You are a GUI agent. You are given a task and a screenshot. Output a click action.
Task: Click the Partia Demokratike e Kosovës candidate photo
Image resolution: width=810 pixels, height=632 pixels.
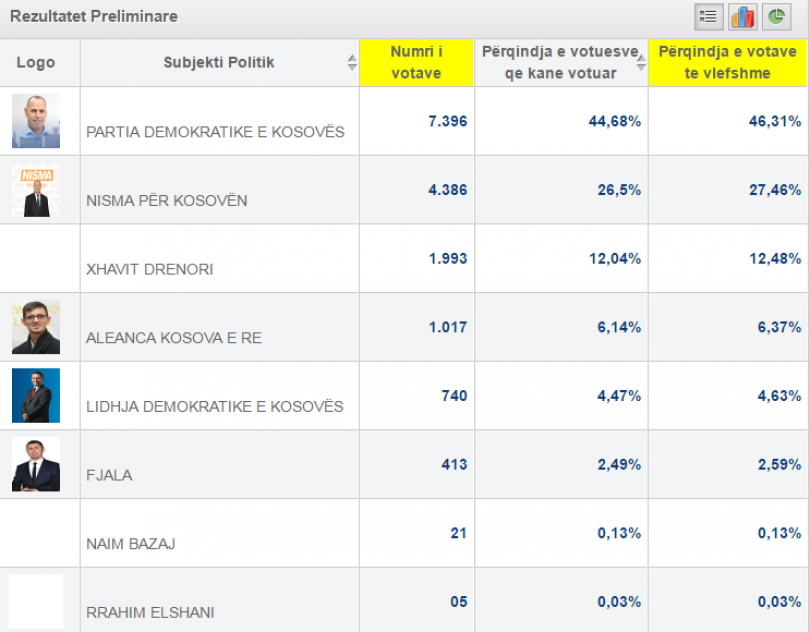tap(36, 121)
